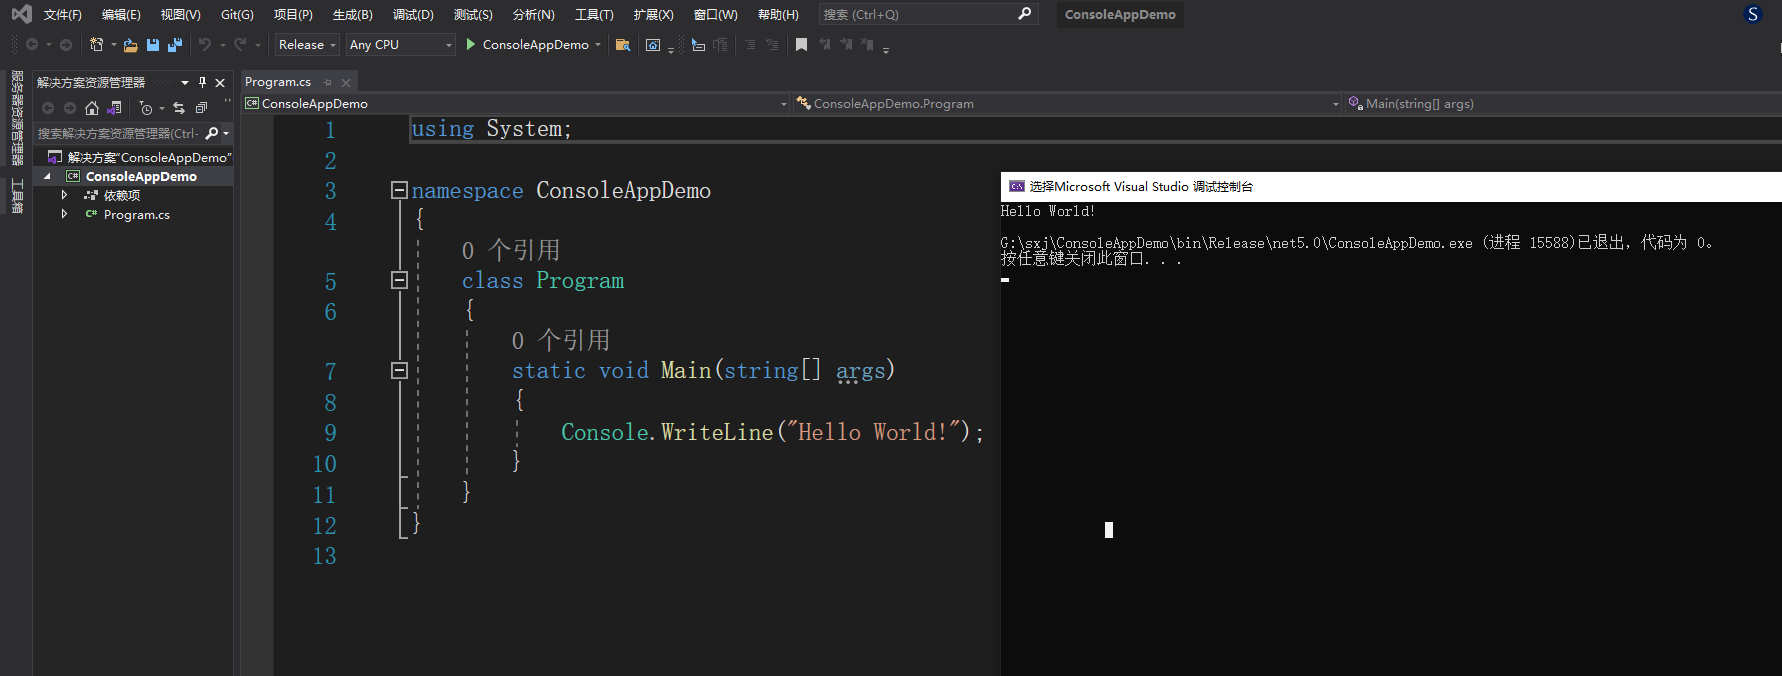Open the 服务器资源管理器 side tab
This screenshot has width=1782, height=676.
[x=17, y=118]
